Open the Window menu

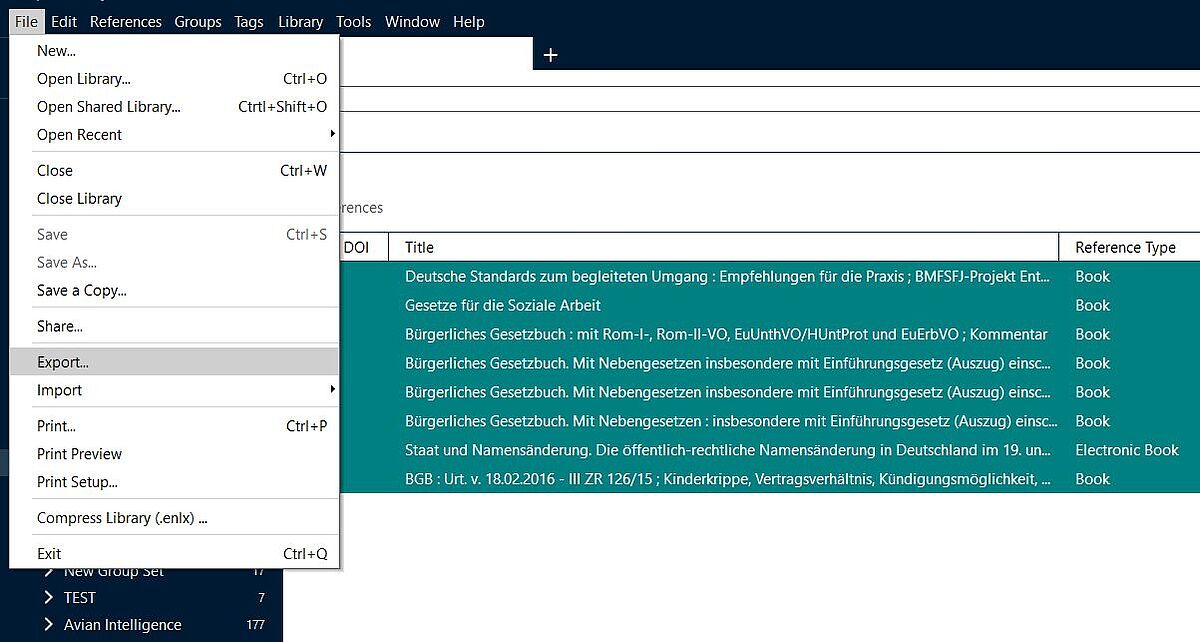tap(412, 21)
